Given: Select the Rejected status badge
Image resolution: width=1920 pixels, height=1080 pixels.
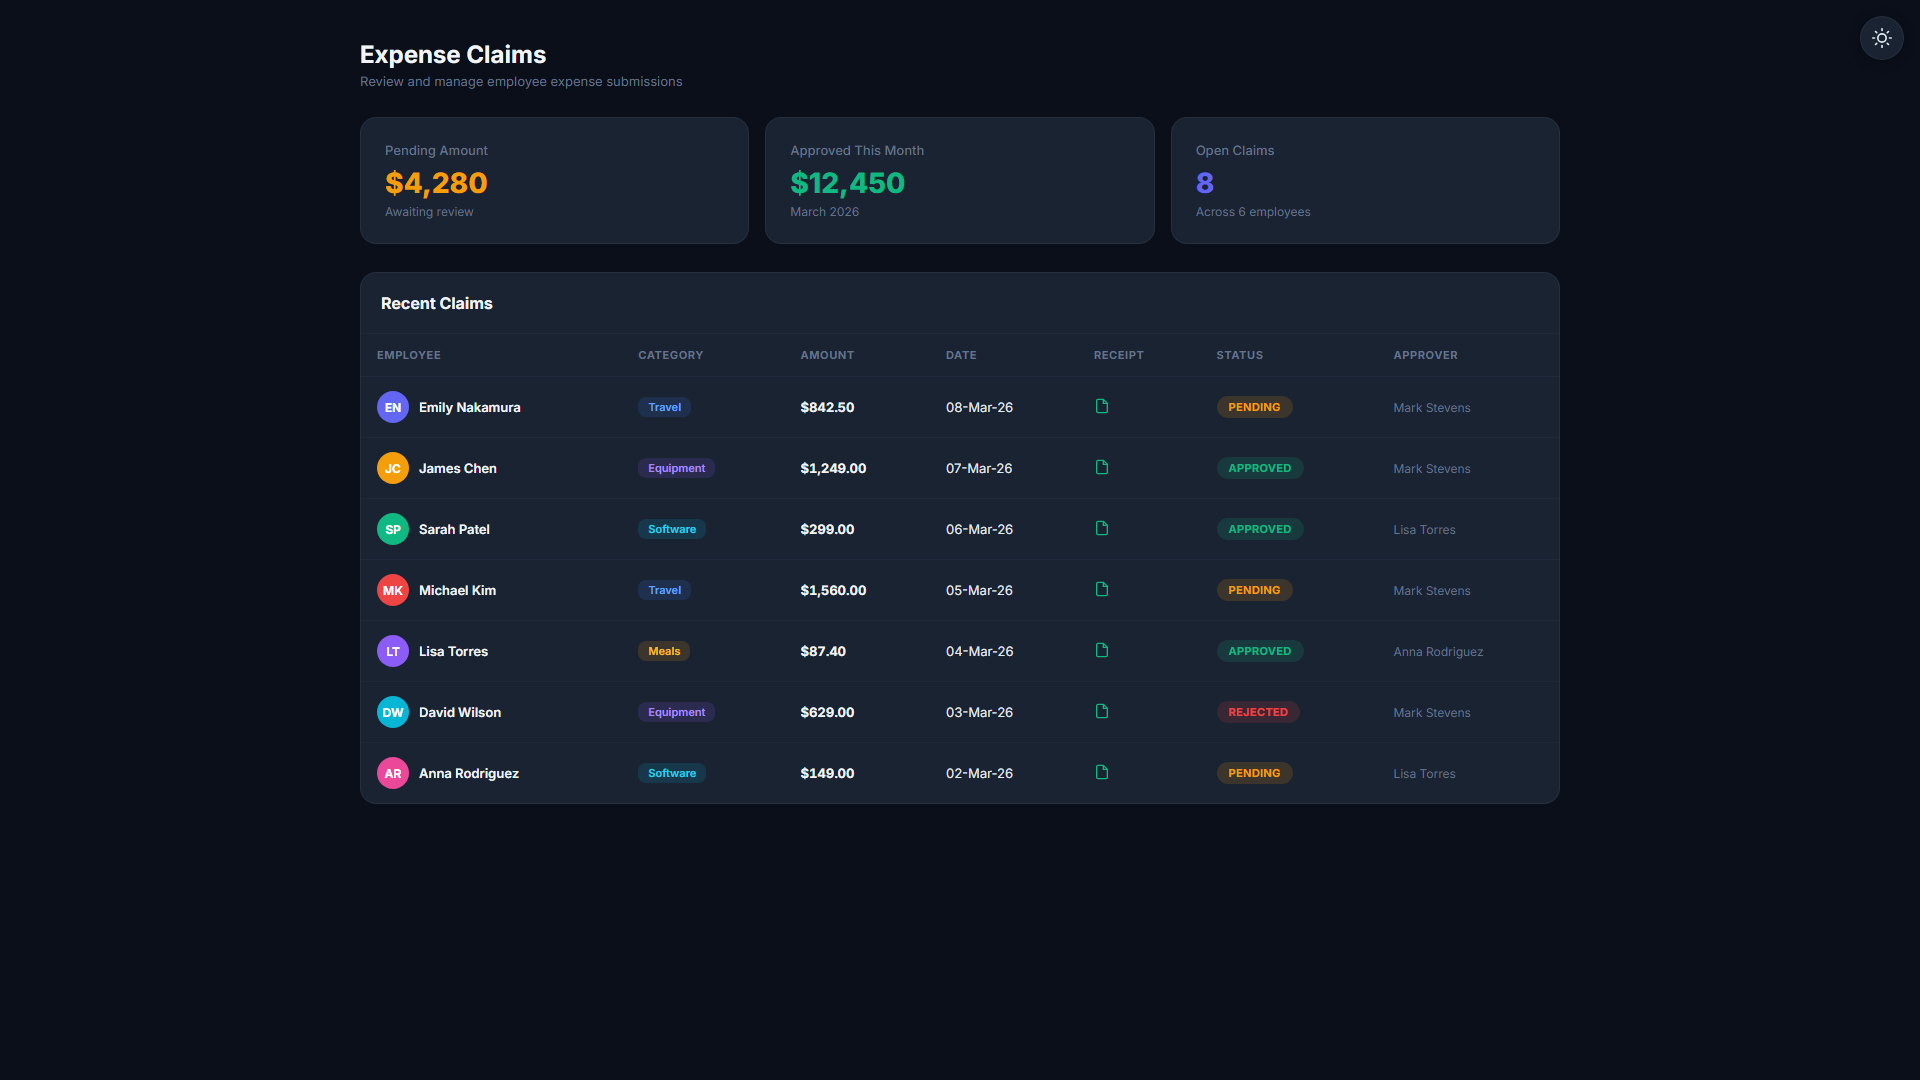Looking at the screenshot, I should point(1258,712).
